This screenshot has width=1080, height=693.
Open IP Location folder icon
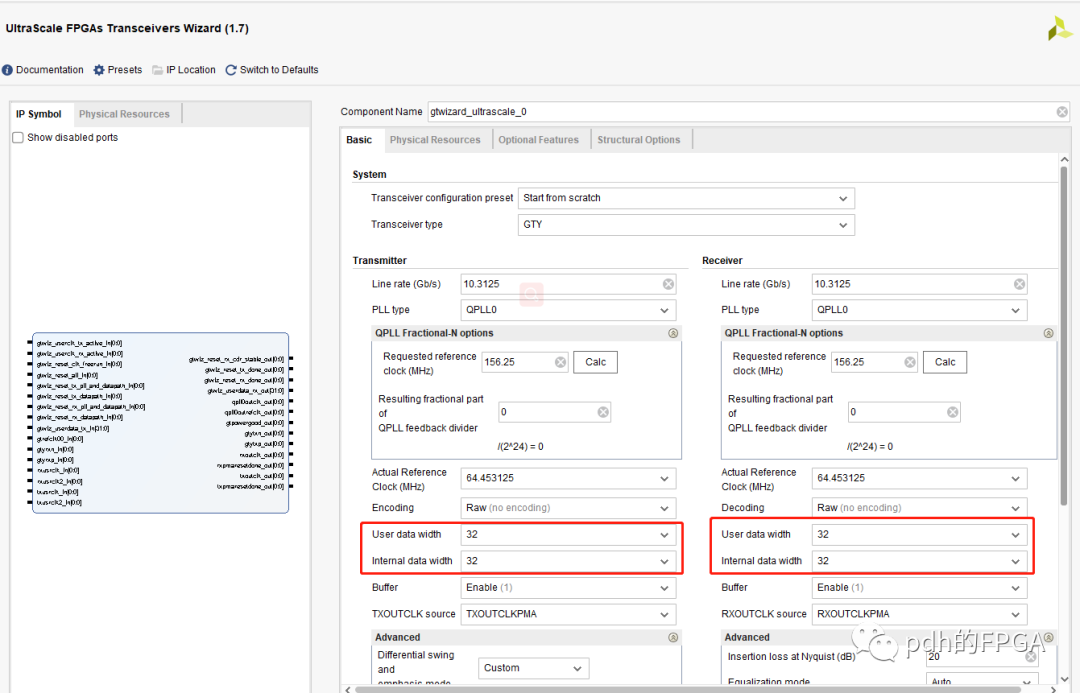158,70
